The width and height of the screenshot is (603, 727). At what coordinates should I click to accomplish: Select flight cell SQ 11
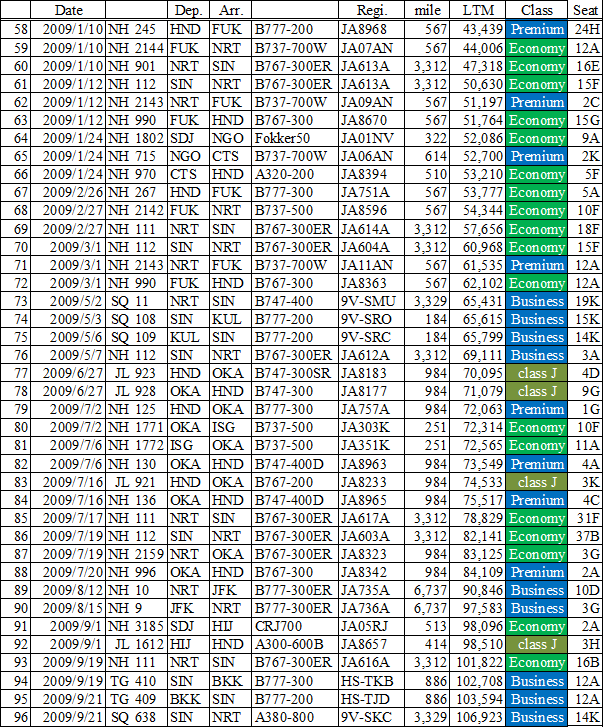coord(136,301)
